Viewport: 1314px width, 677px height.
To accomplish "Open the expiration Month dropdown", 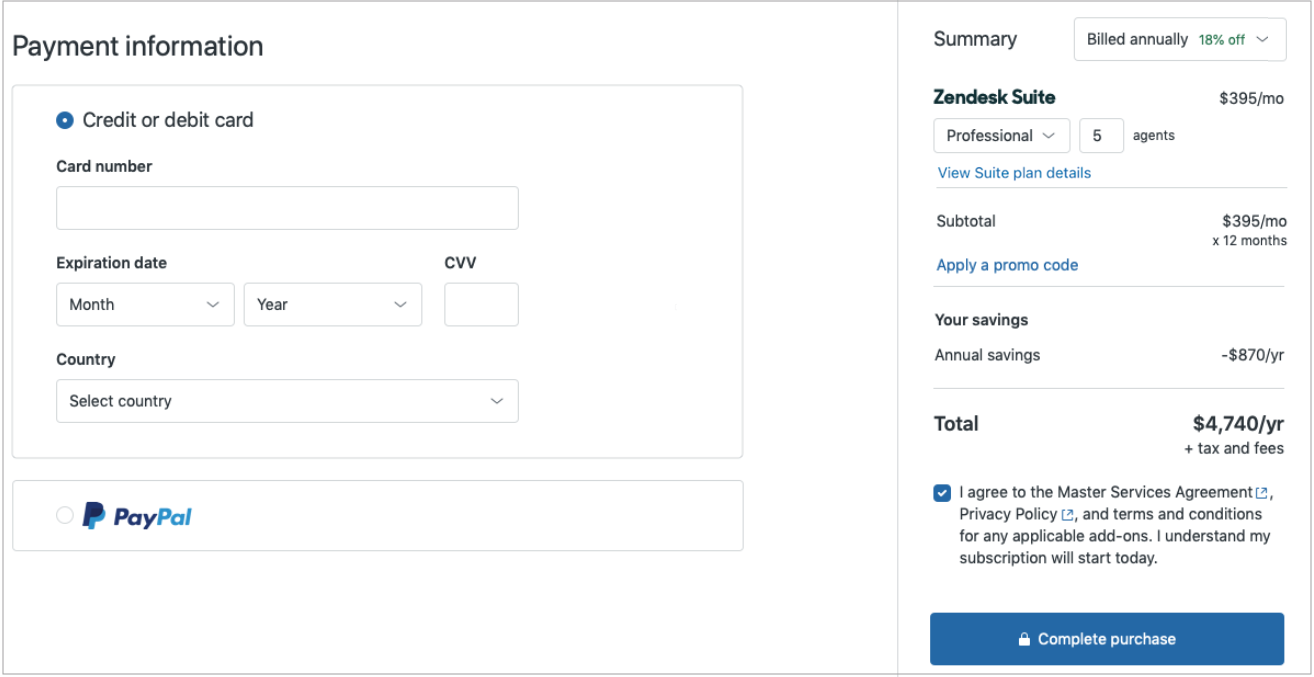I will (145, 305).
